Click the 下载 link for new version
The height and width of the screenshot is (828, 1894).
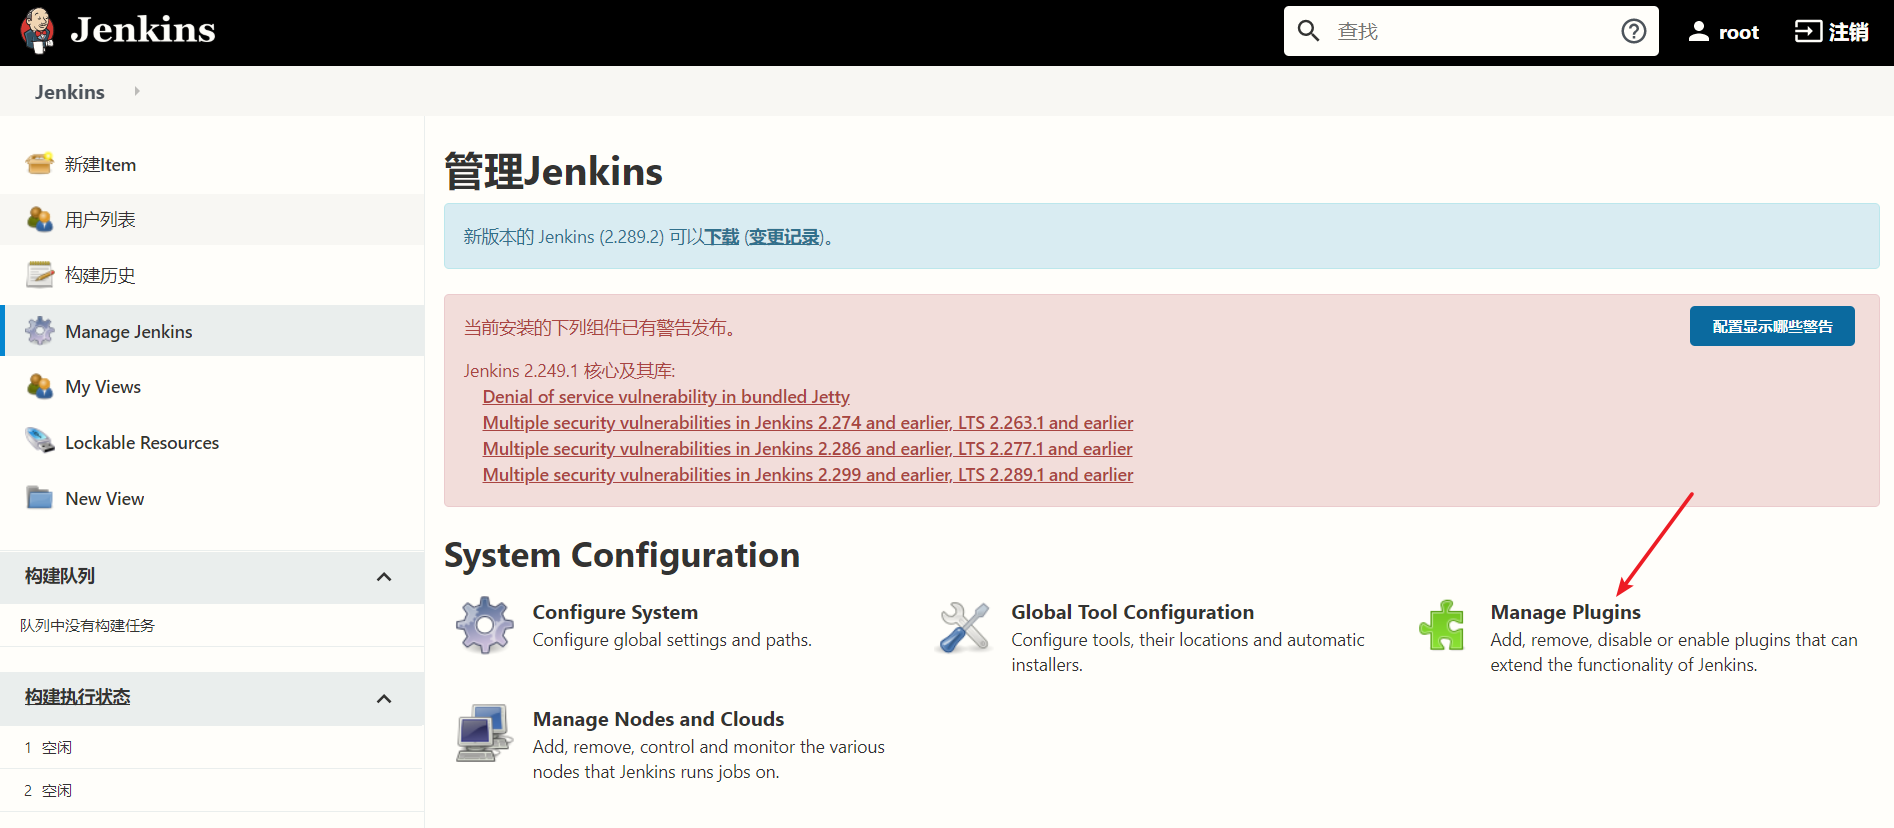pos(722,237)
